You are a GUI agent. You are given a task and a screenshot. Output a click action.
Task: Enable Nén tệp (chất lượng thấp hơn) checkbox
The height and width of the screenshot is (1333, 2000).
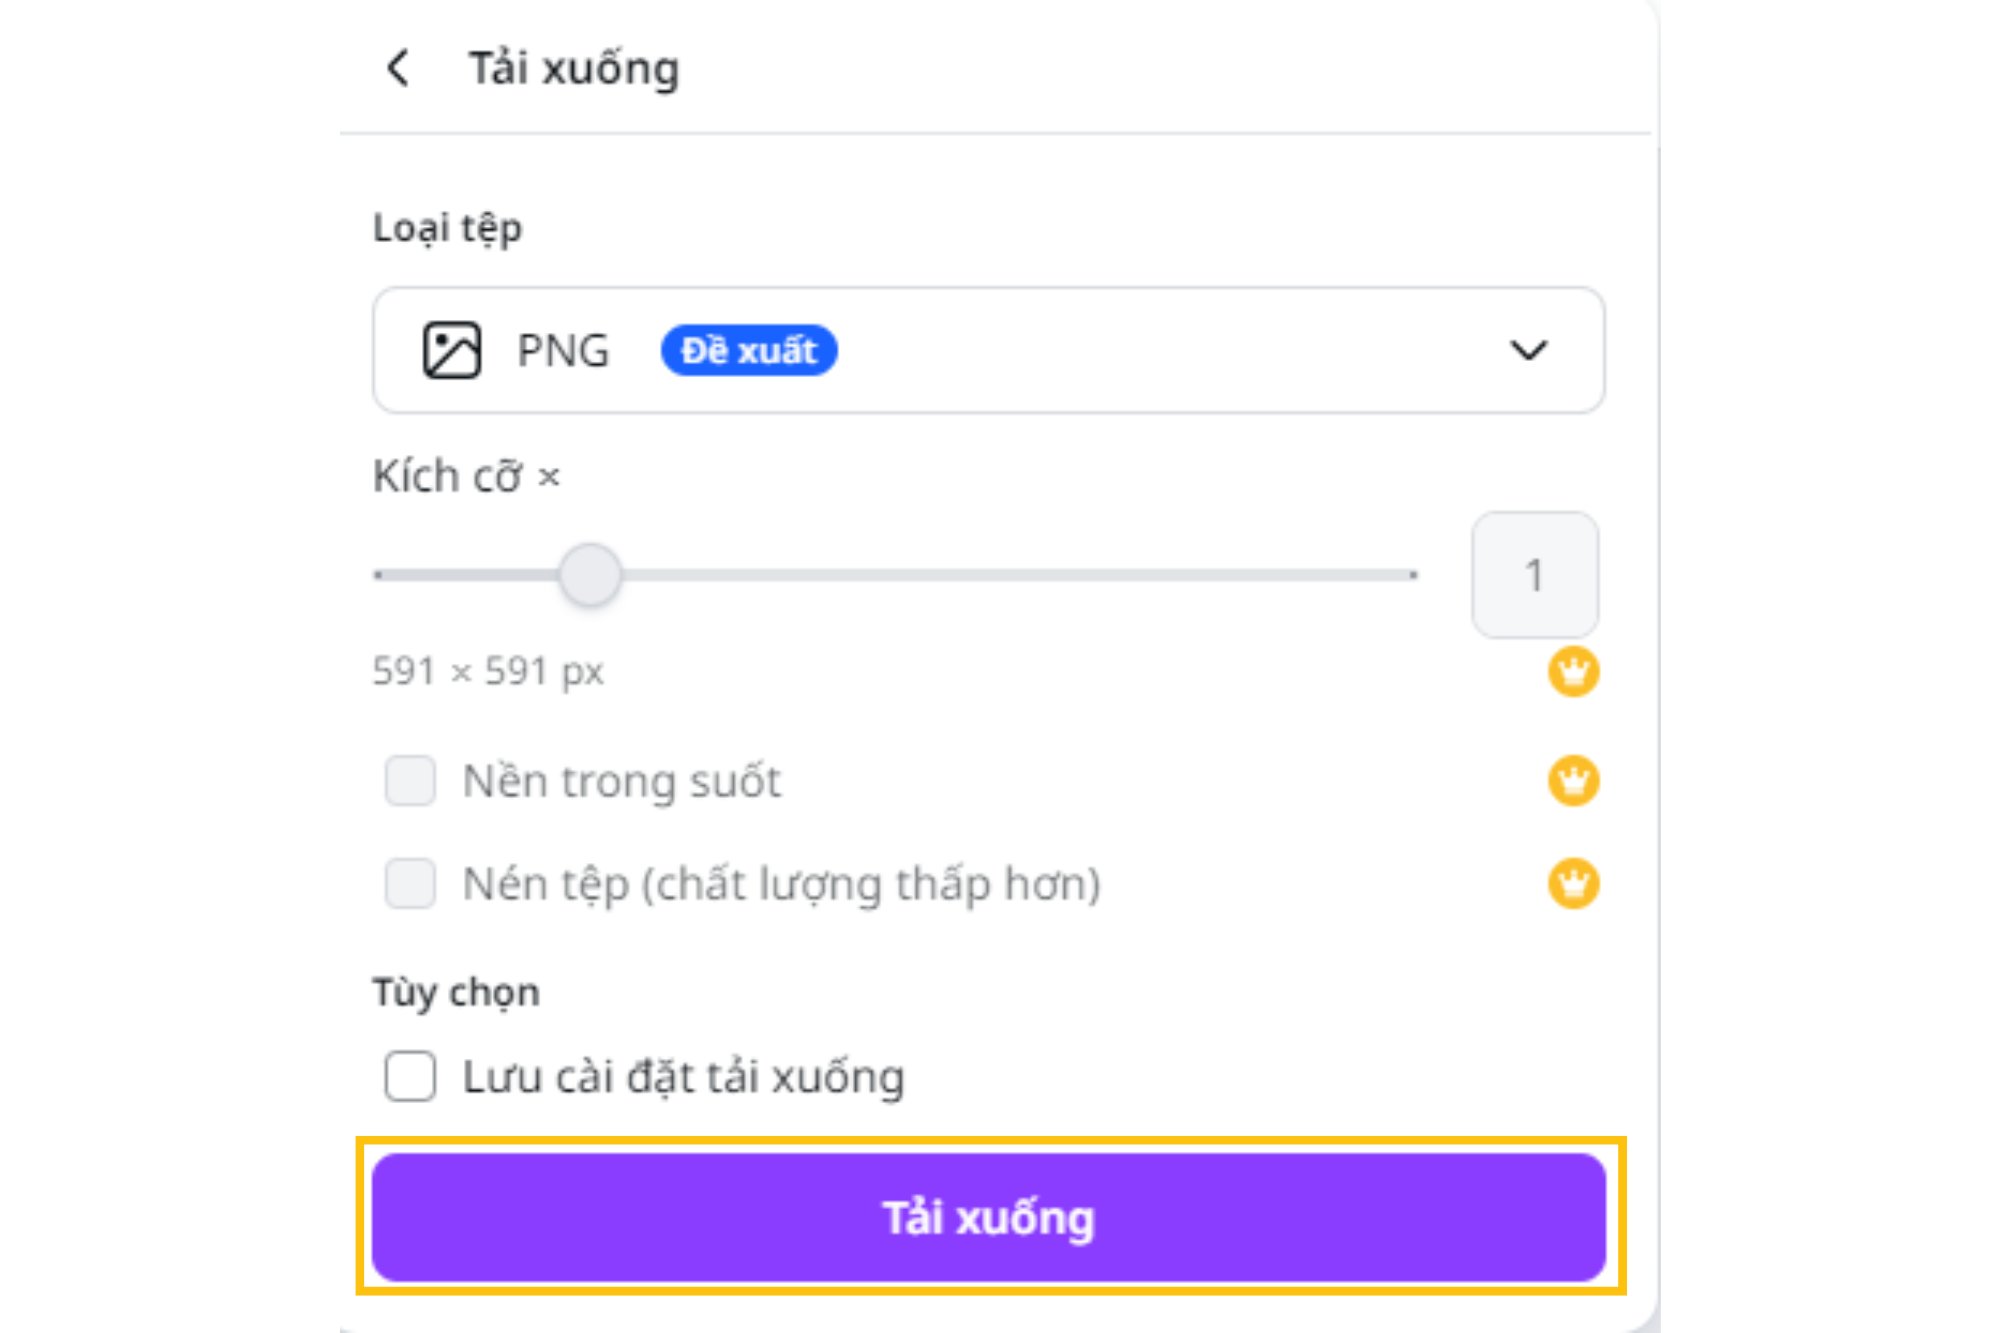pos(410,883)
